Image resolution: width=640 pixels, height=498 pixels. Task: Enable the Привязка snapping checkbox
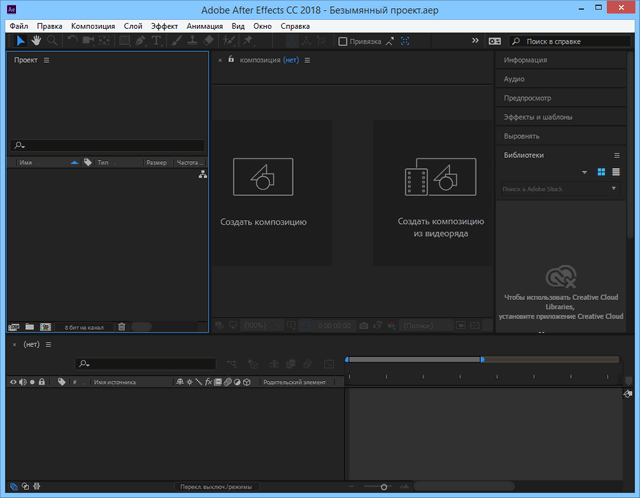coord(343,42)
